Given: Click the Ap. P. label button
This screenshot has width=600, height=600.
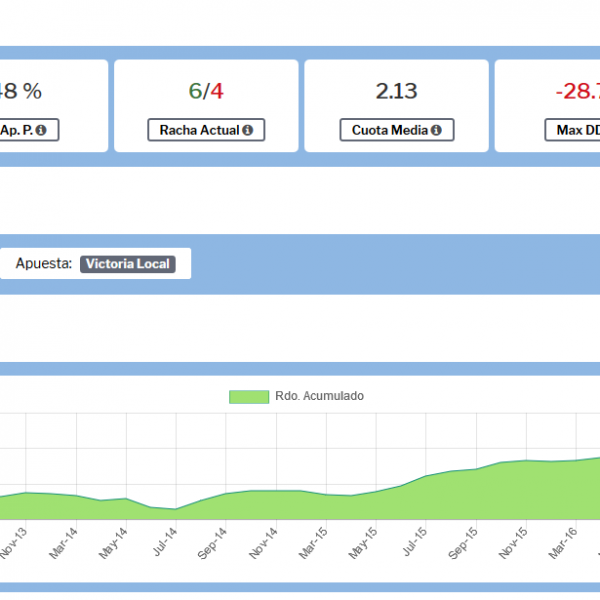Looking at the screenshot, I should pyautogui.click(x=29, y=130).
